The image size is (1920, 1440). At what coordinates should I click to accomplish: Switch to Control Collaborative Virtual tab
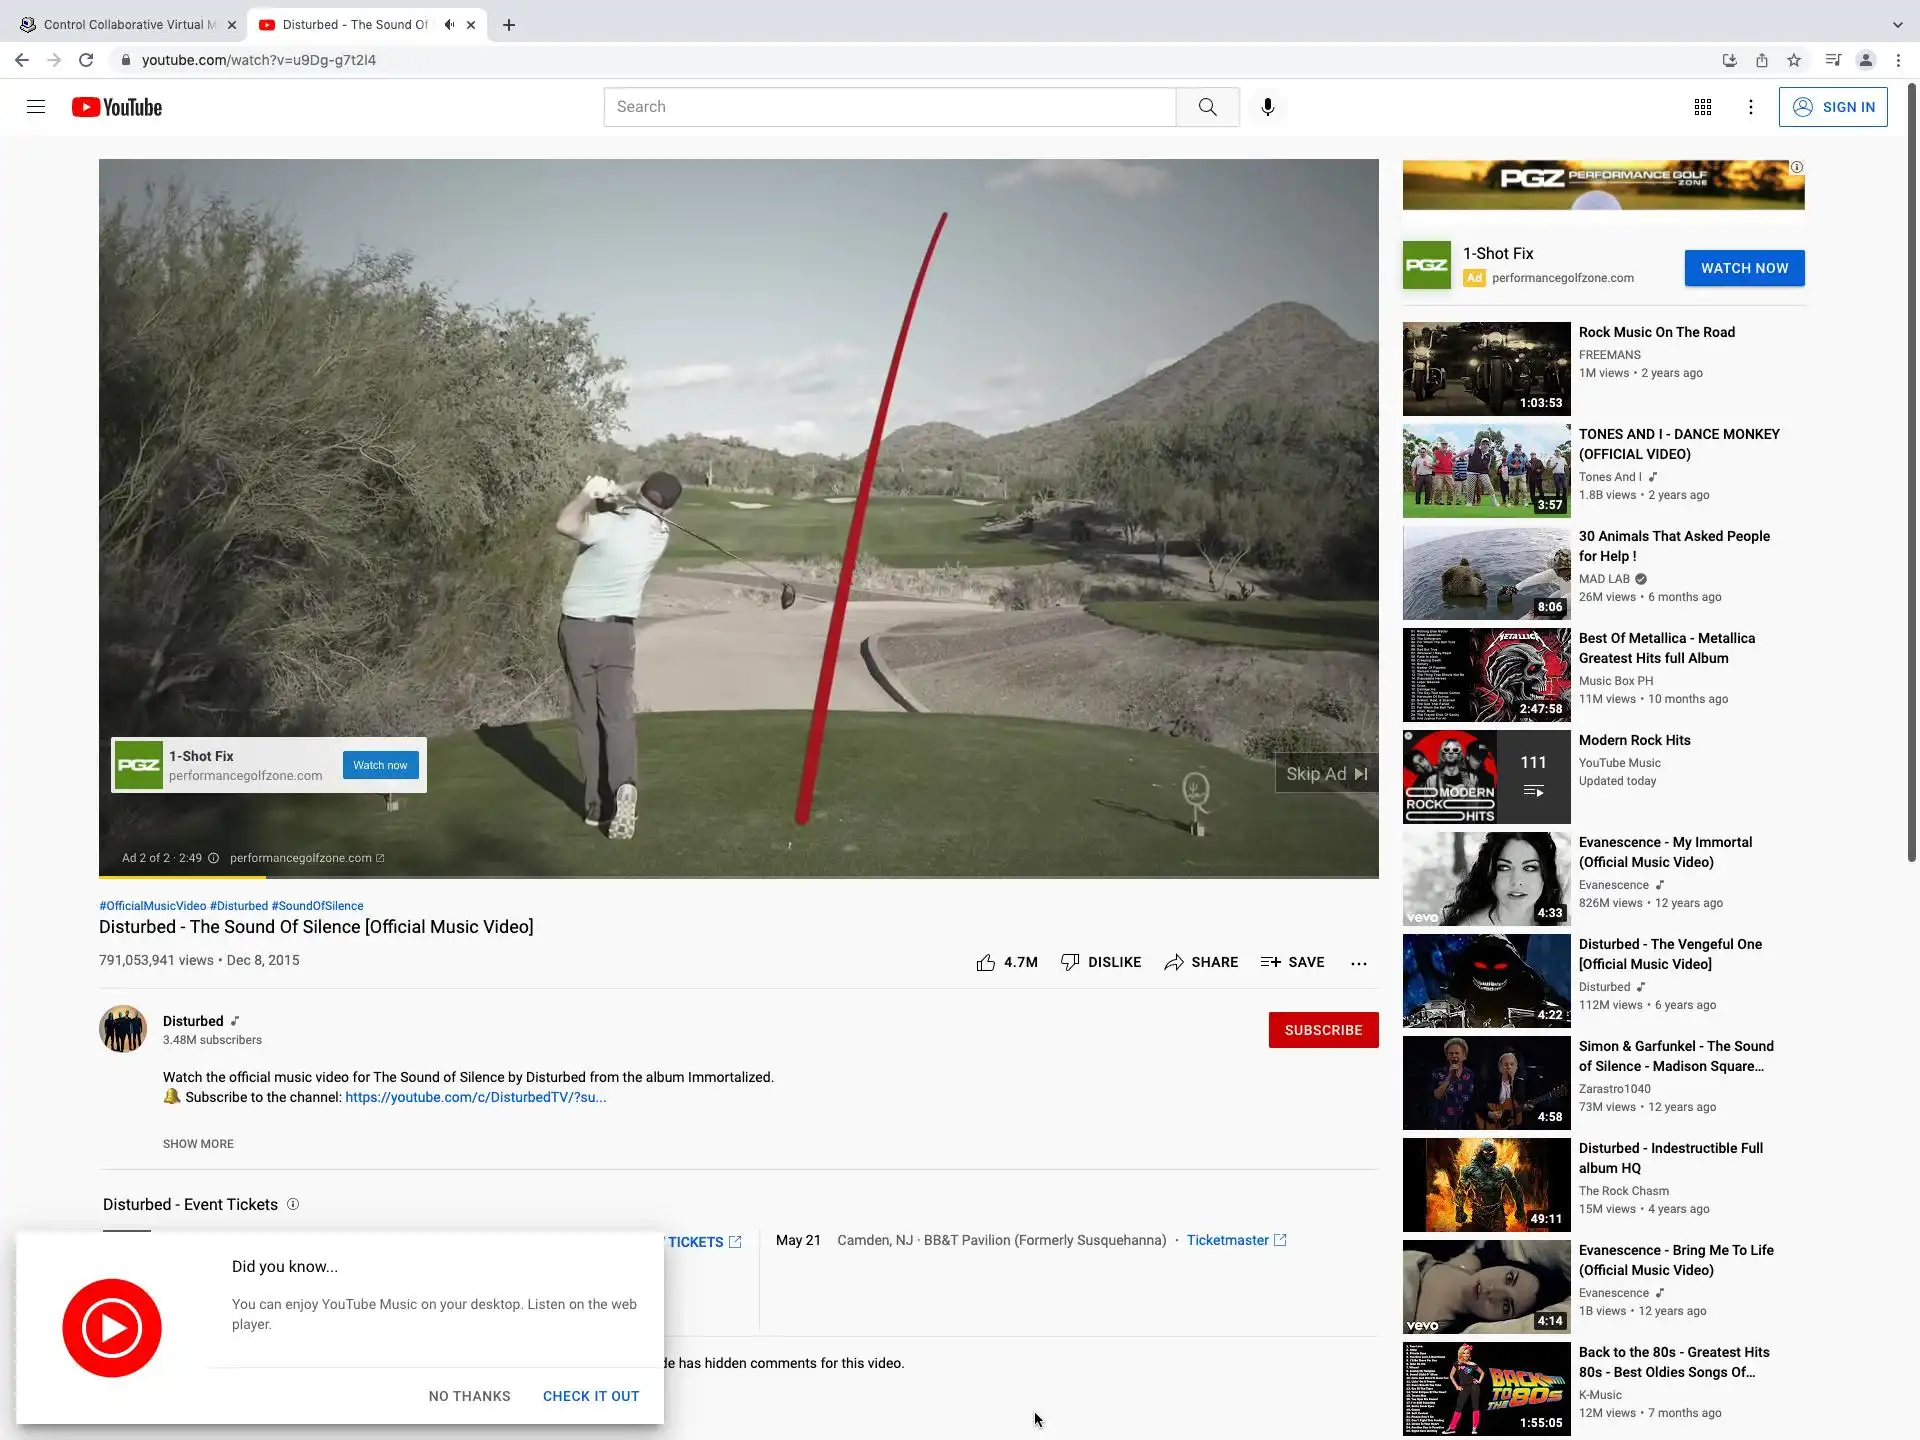coord(125,25)
